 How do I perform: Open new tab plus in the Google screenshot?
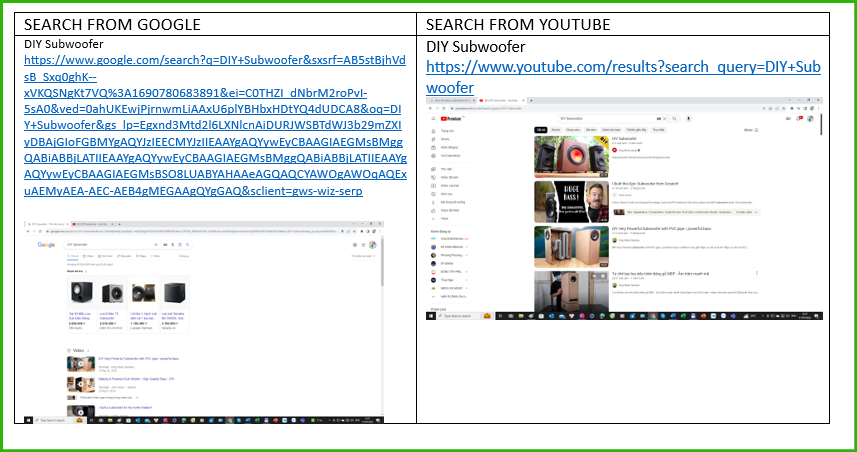point(119,224)
